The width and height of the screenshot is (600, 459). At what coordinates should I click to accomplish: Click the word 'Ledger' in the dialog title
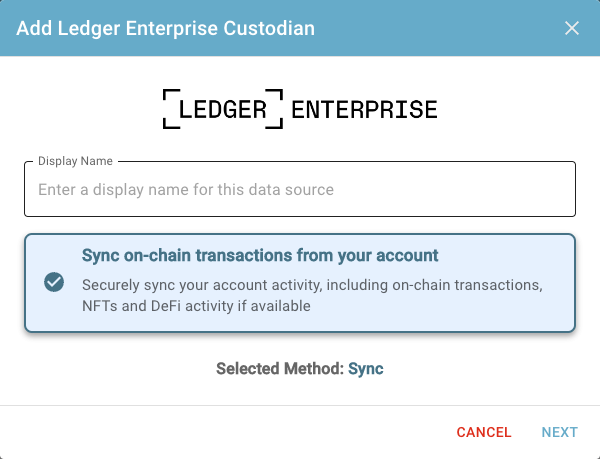pyautogui.click(x=89, y=29)
